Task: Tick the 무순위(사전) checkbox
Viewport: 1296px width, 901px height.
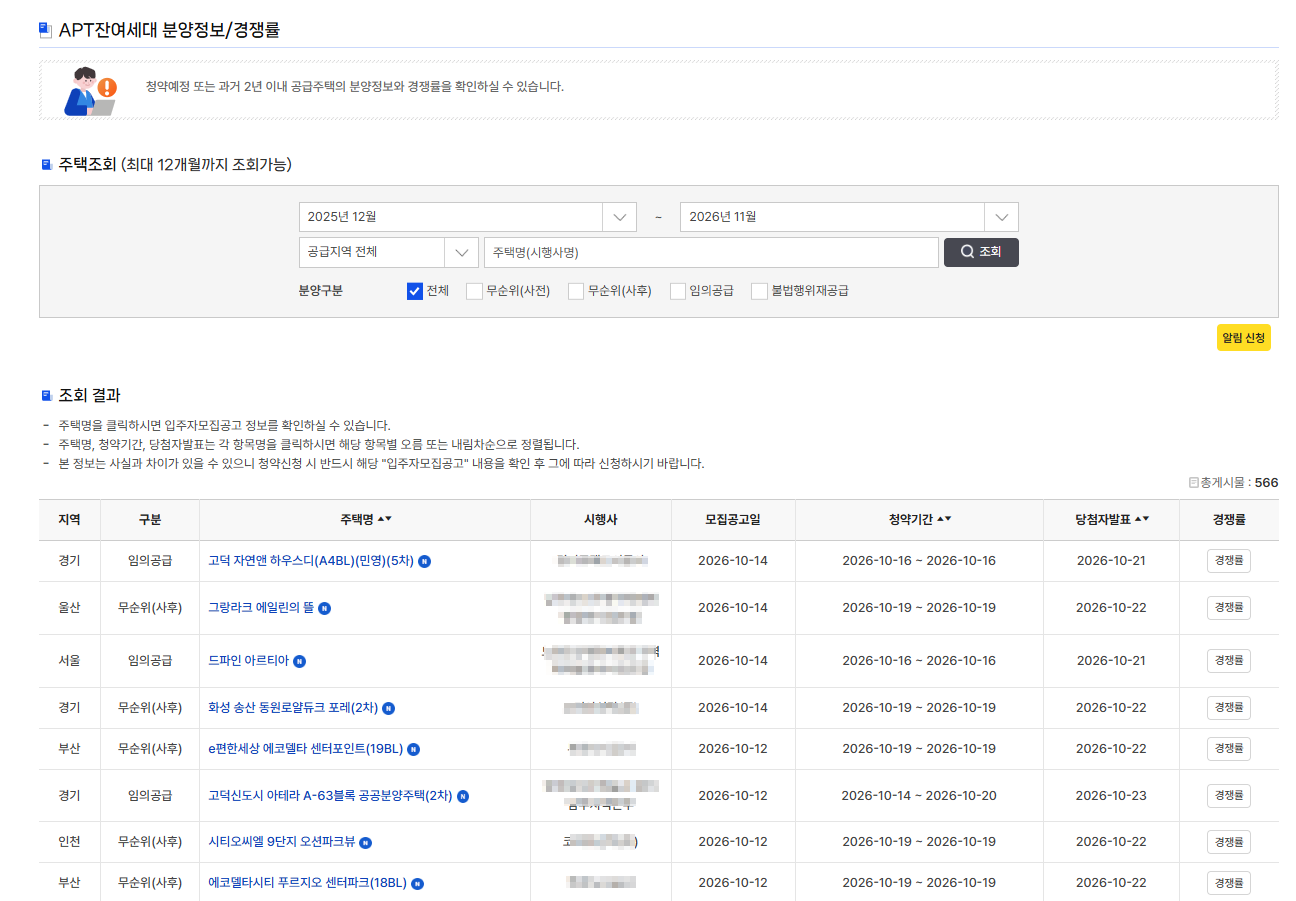Action: 474,291
